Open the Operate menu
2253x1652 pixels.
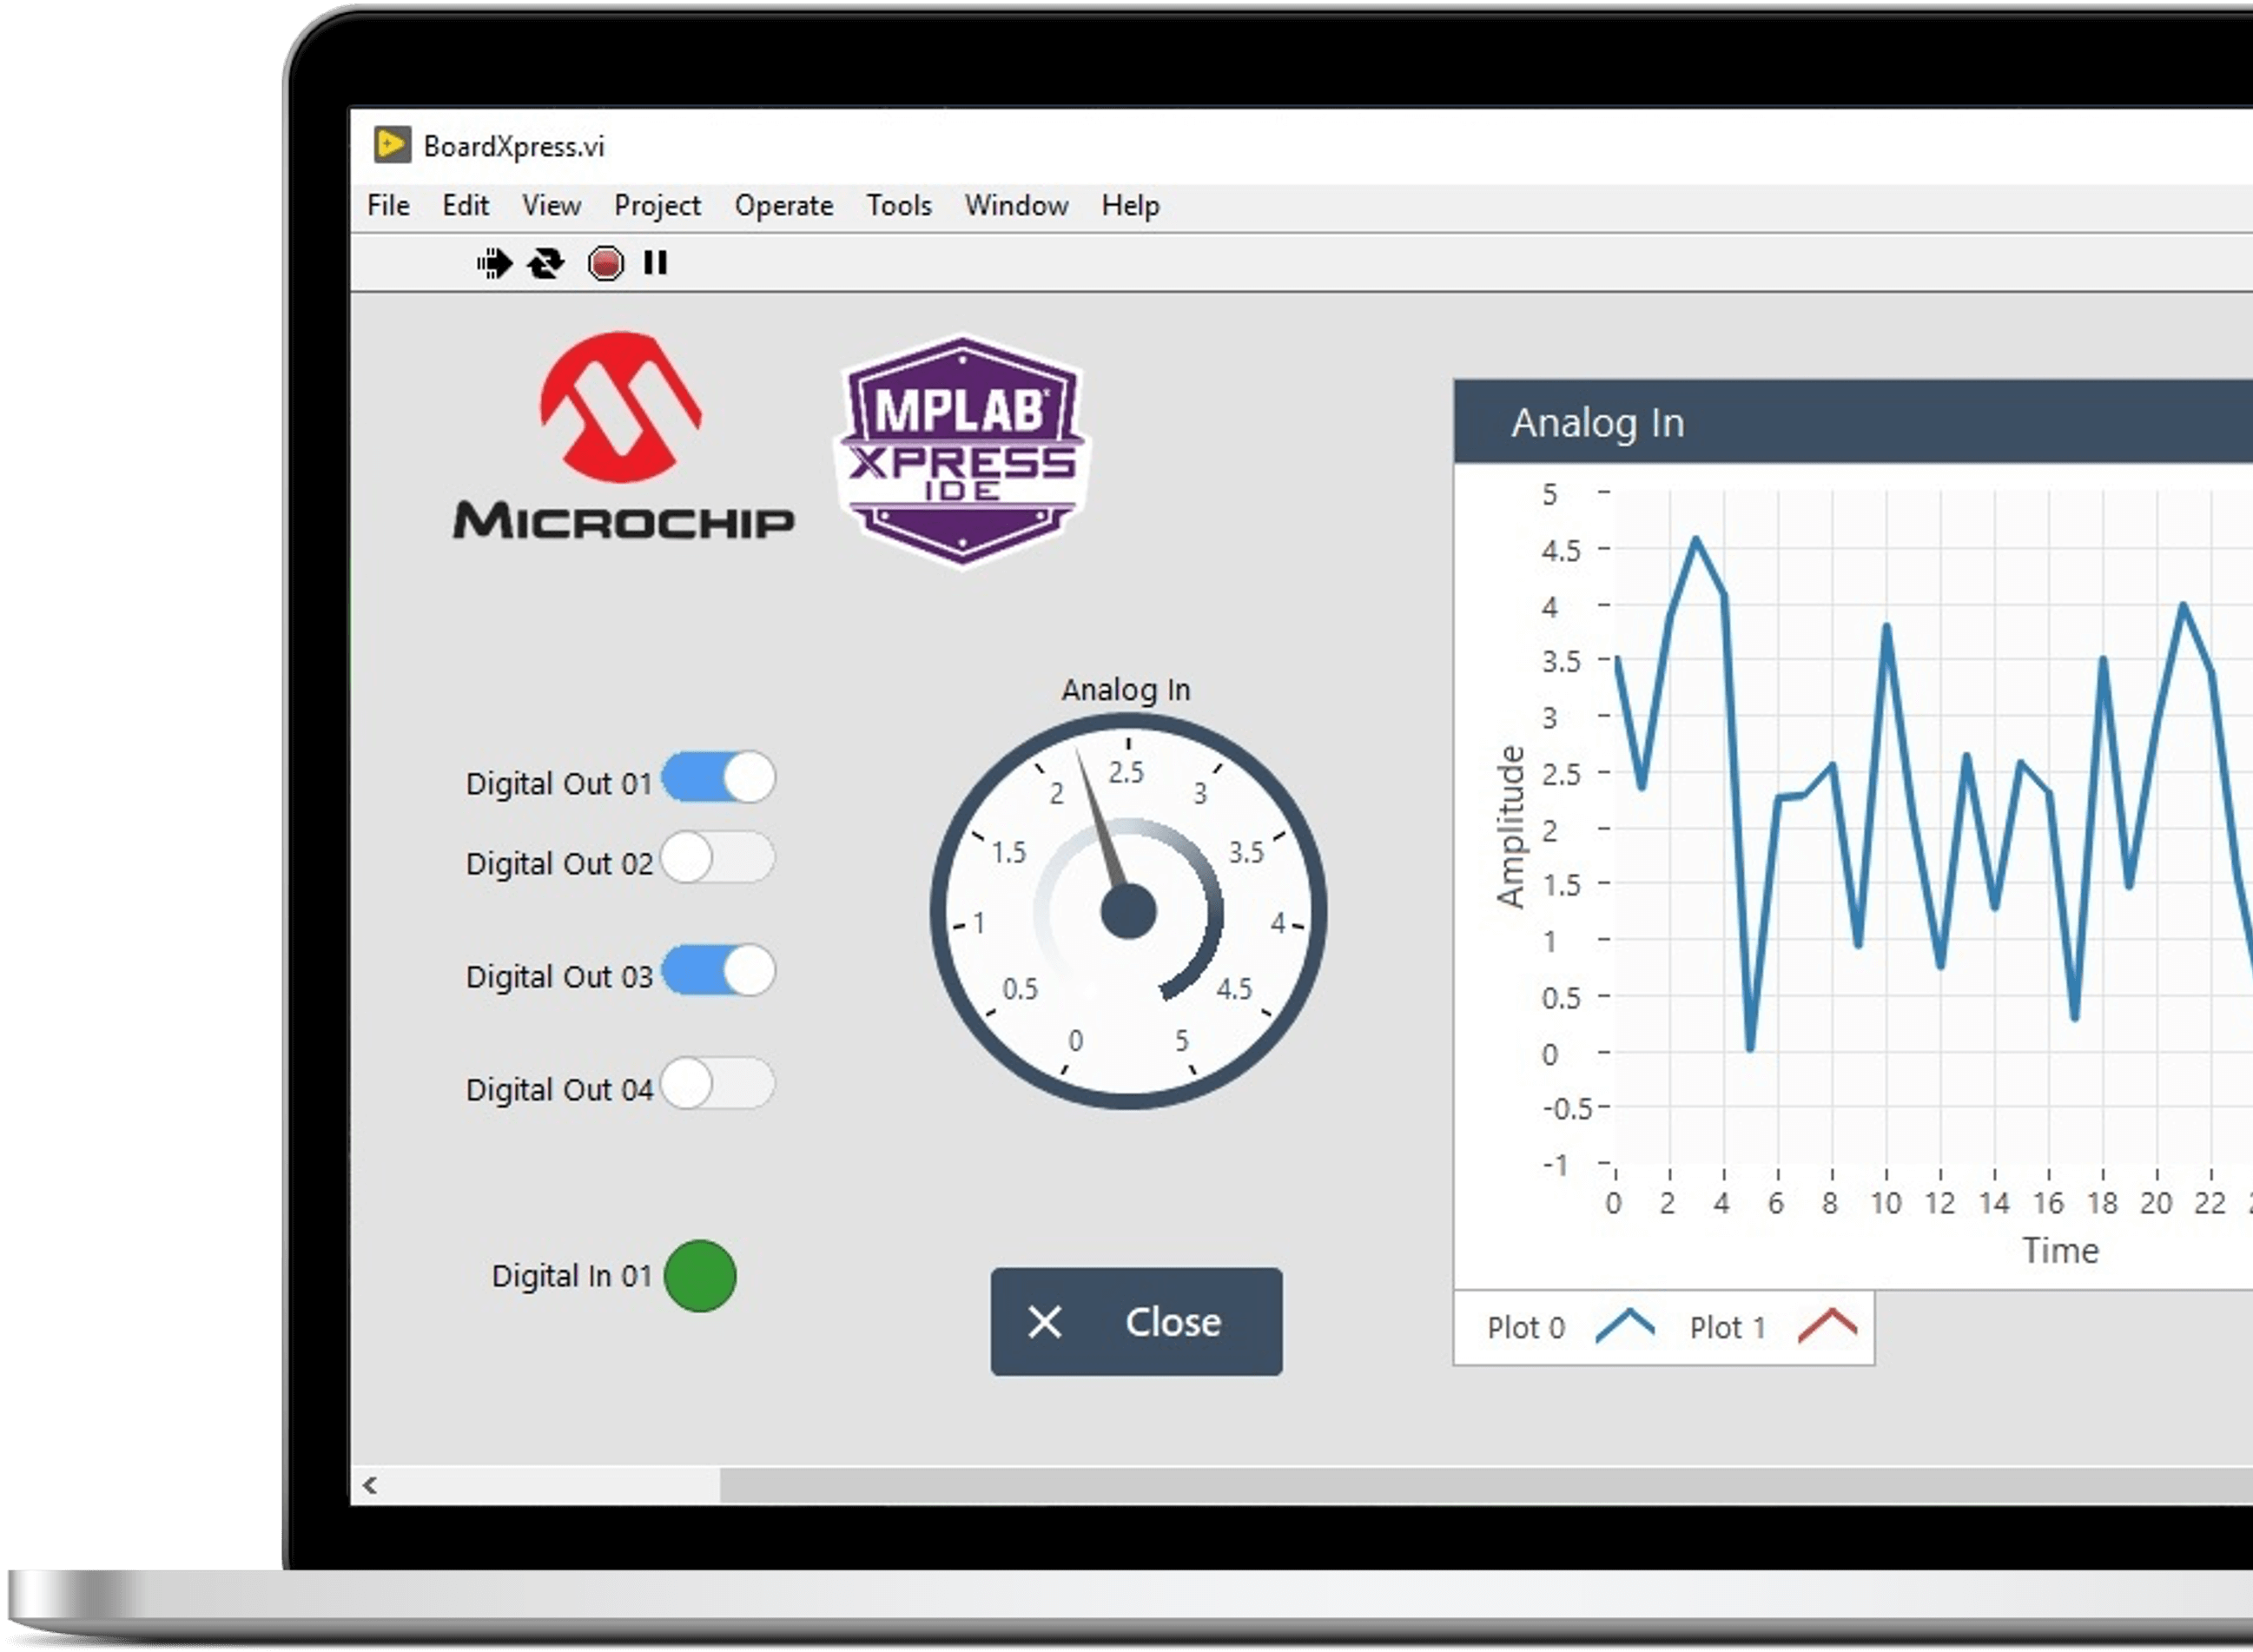pyautogui.click(x=784, y=205)
